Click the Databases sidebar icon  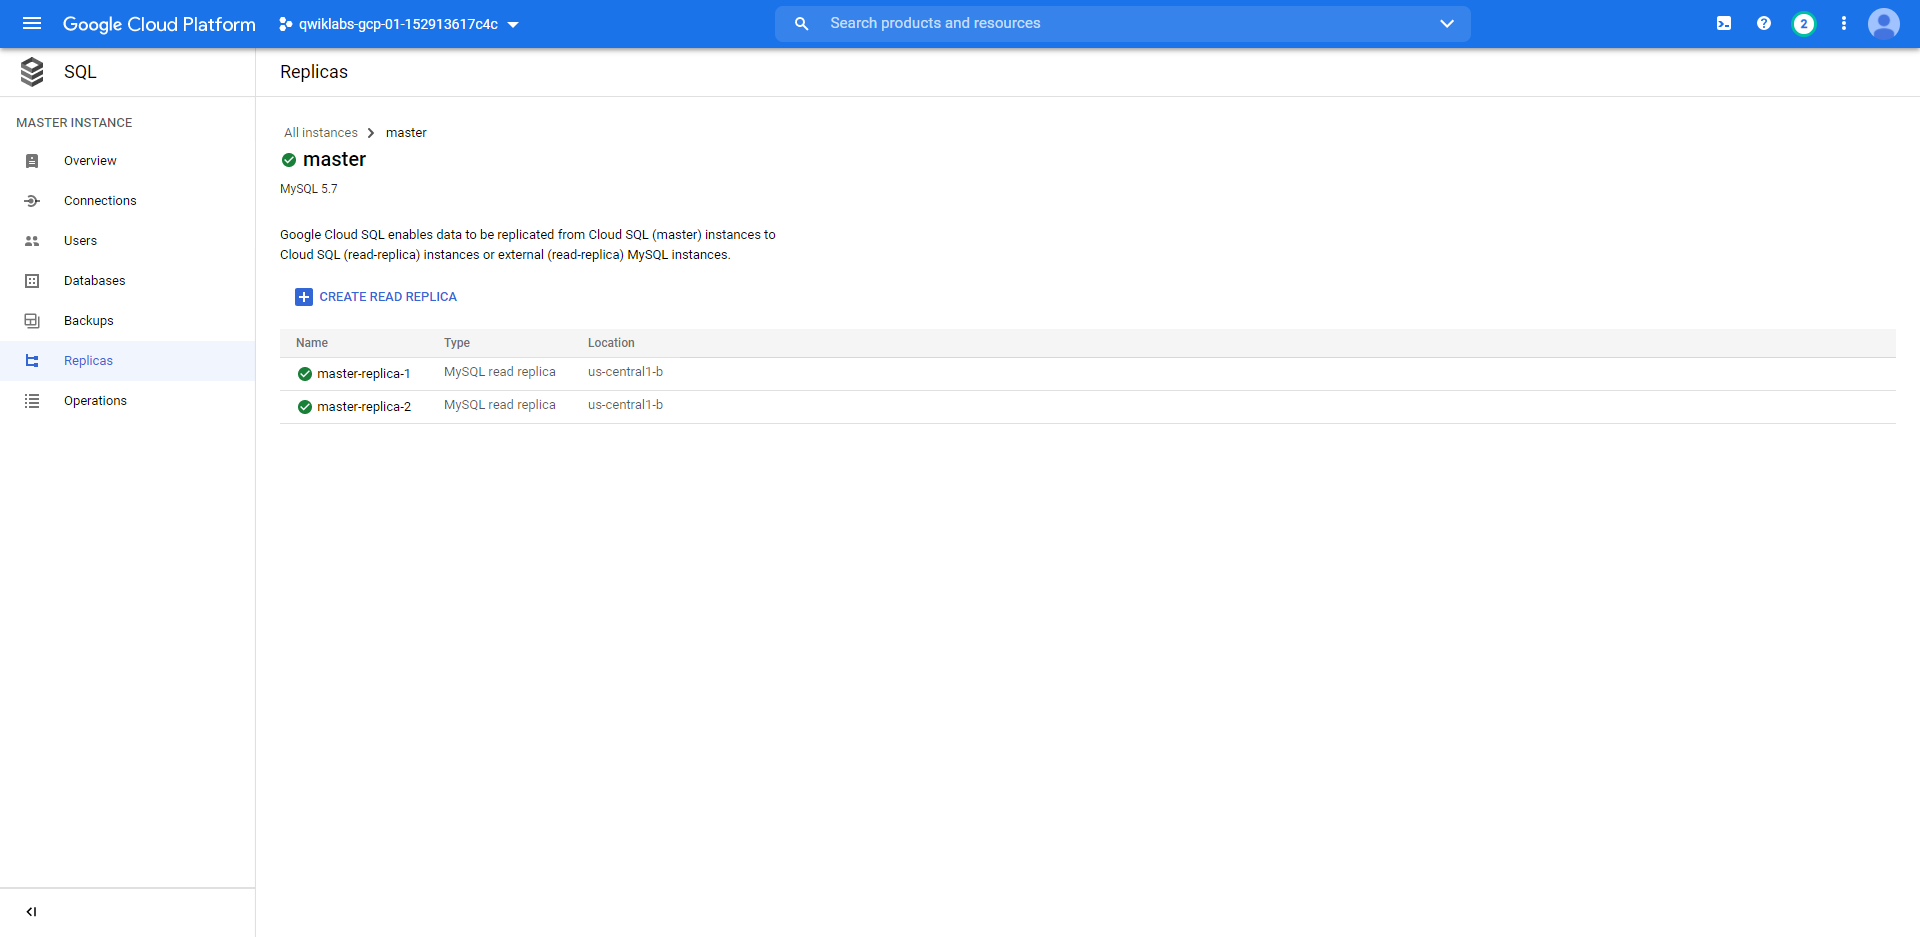click(x=32, y=281)
